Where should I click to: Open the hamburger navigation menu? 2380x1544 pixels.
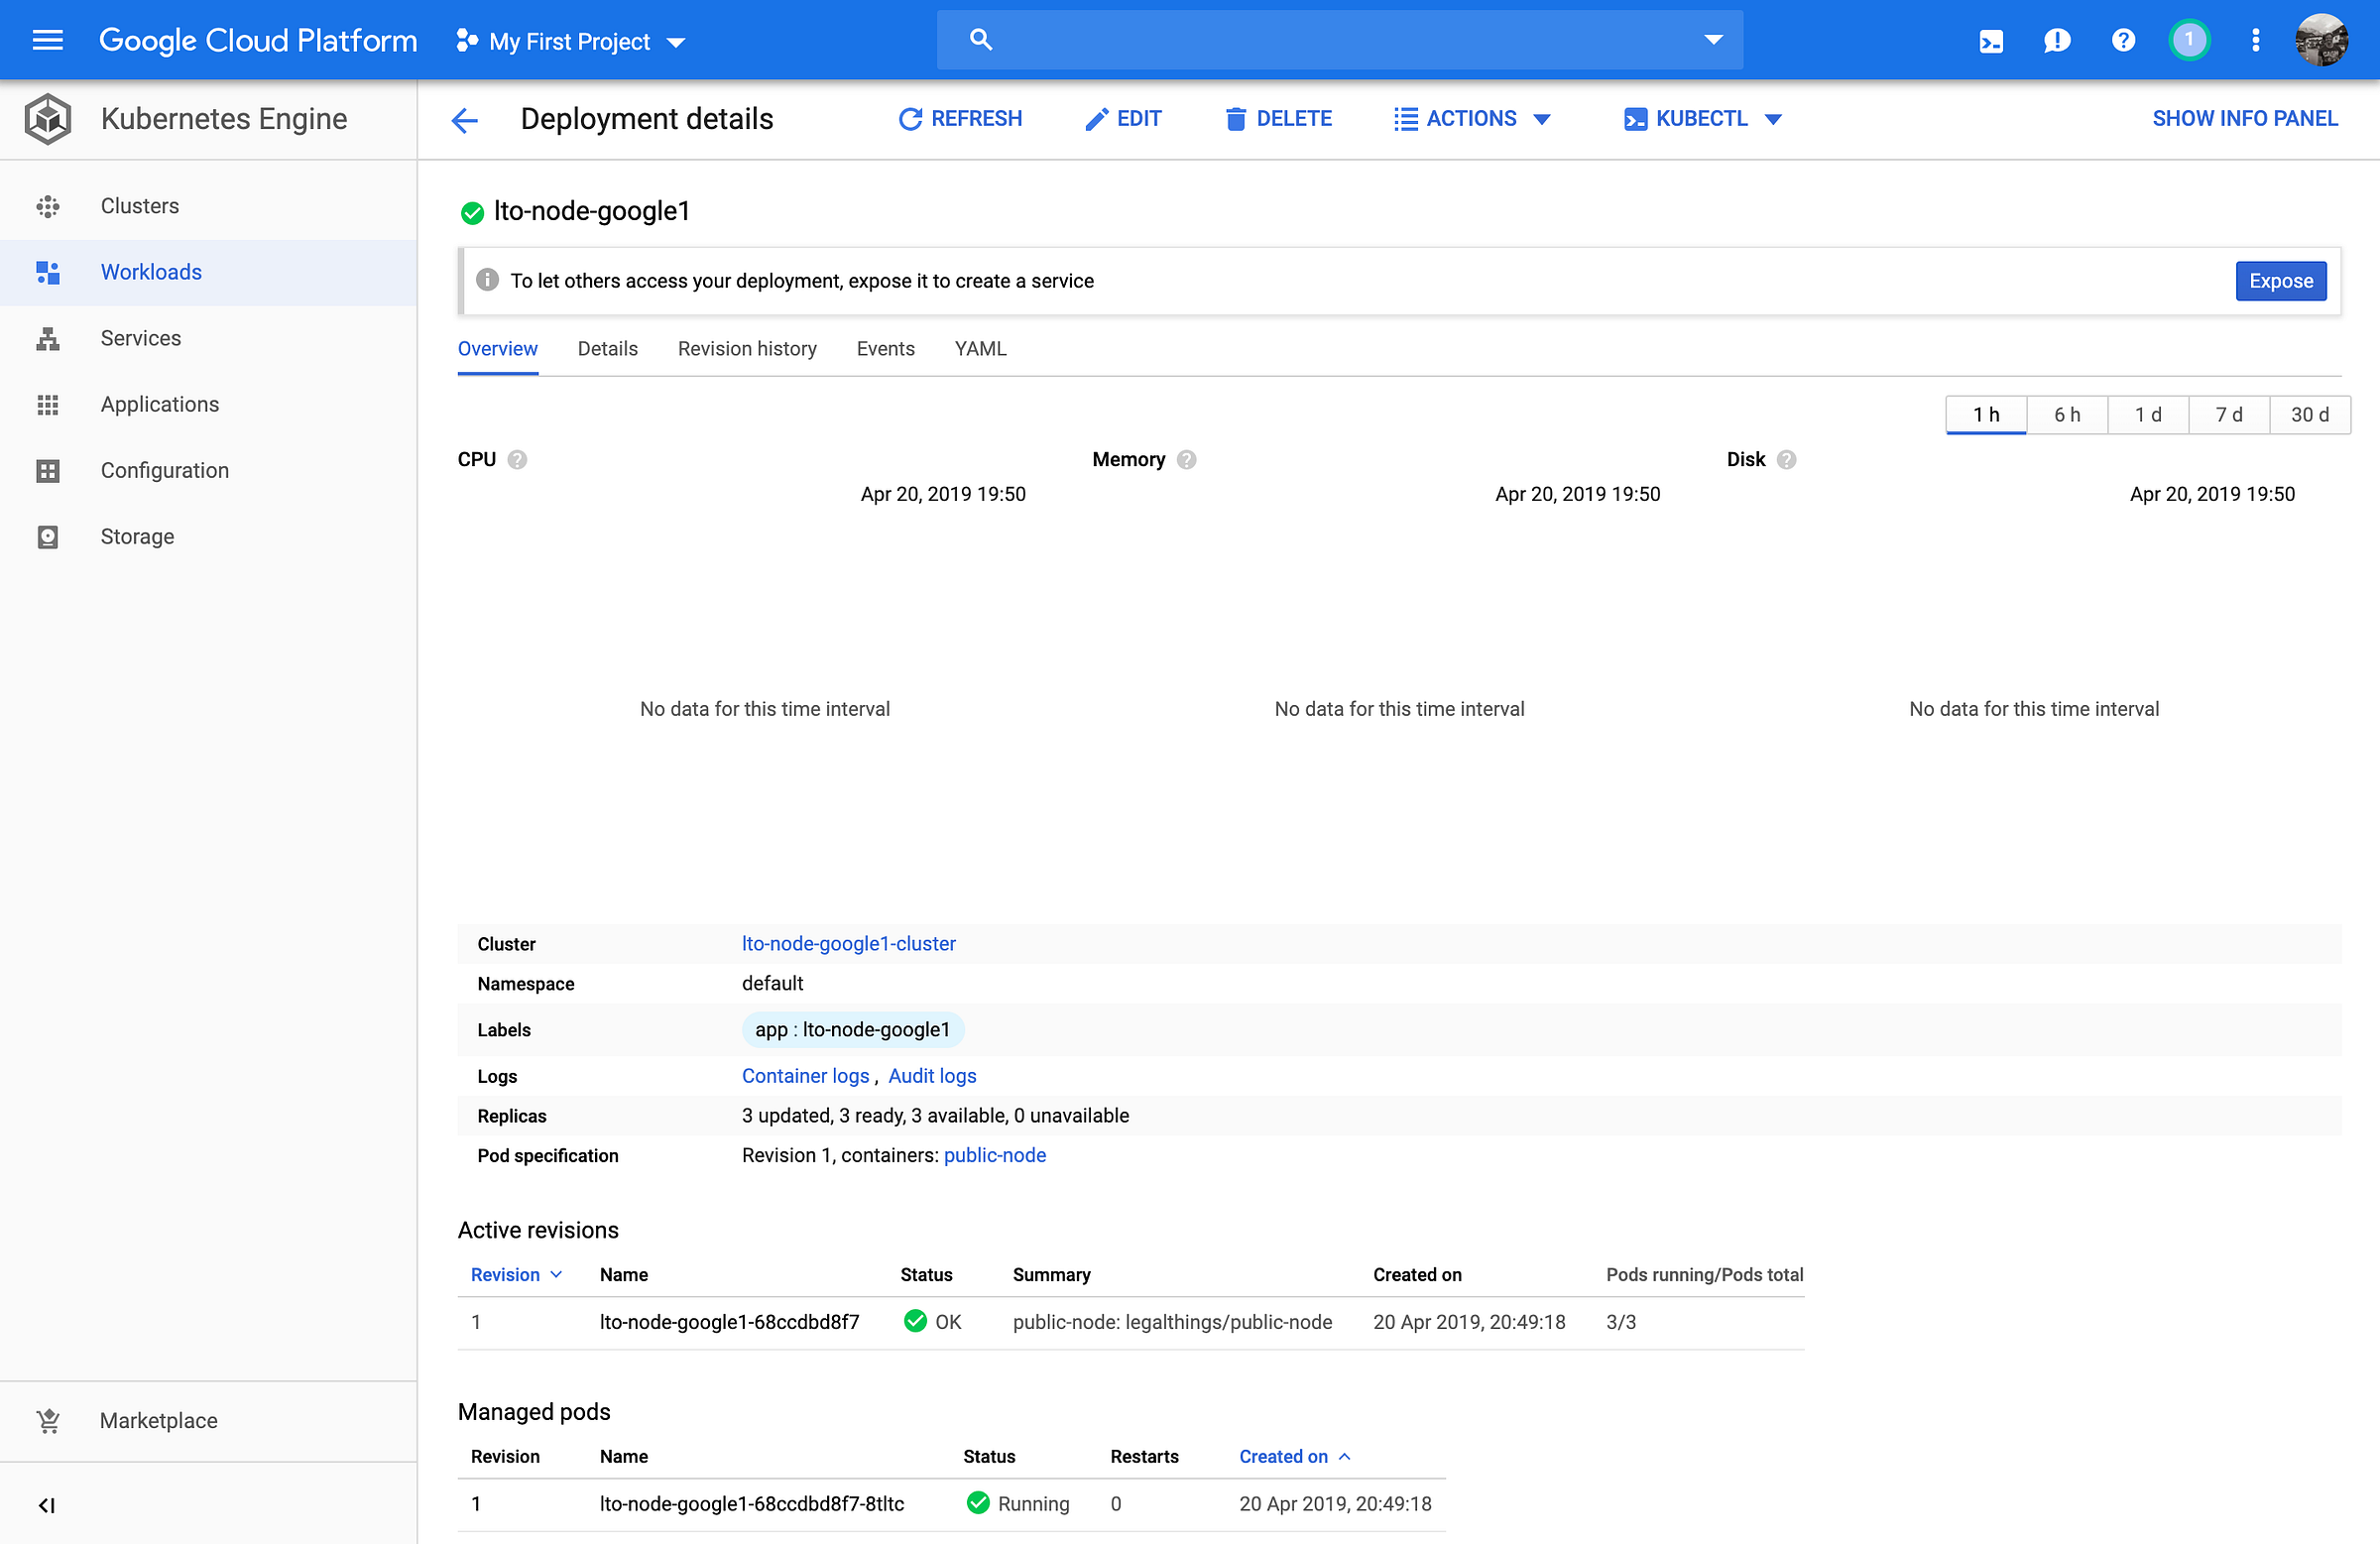point(47,40)
